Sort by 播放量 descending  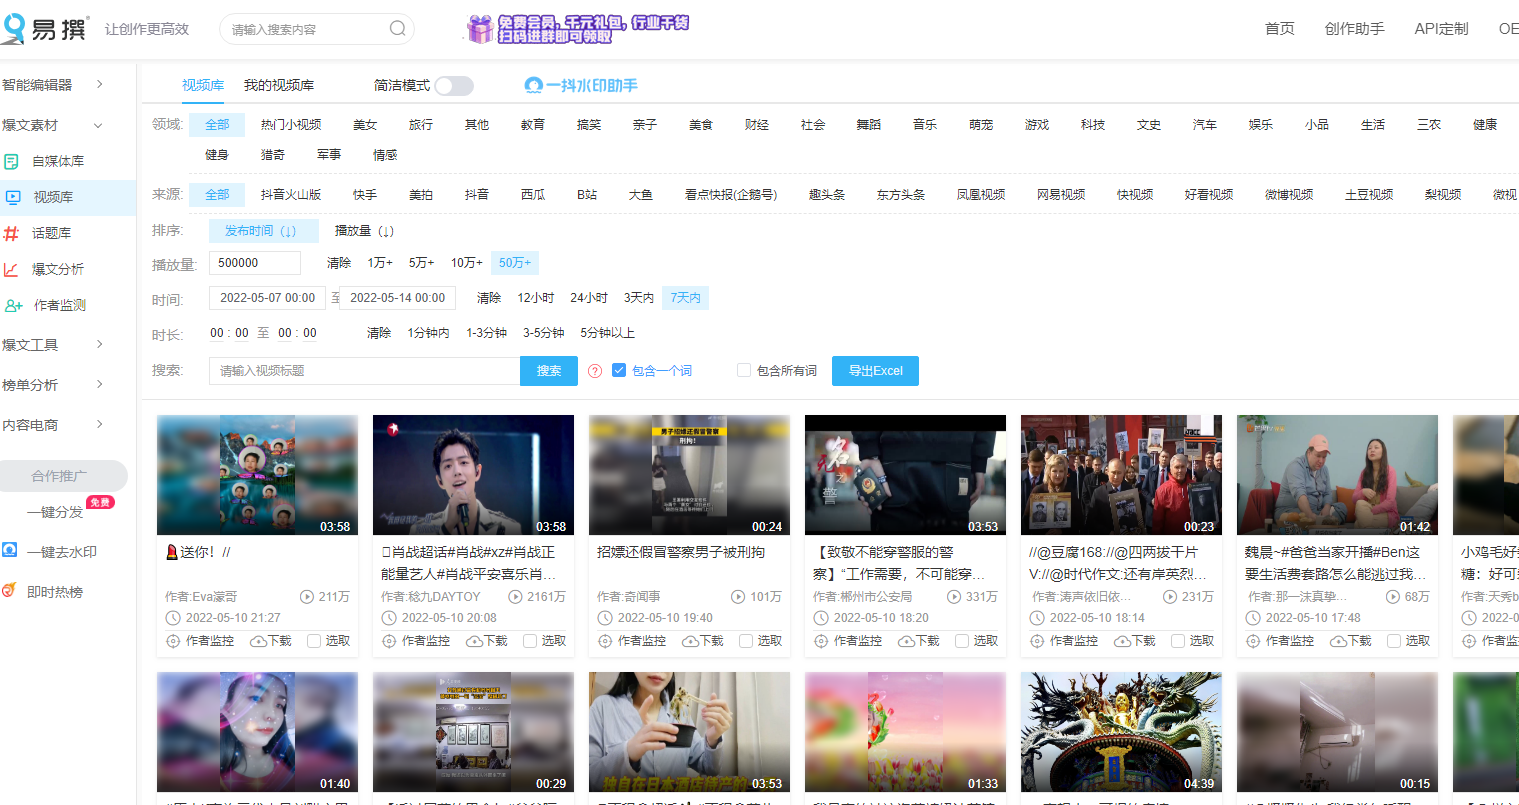tap(364, 231)
